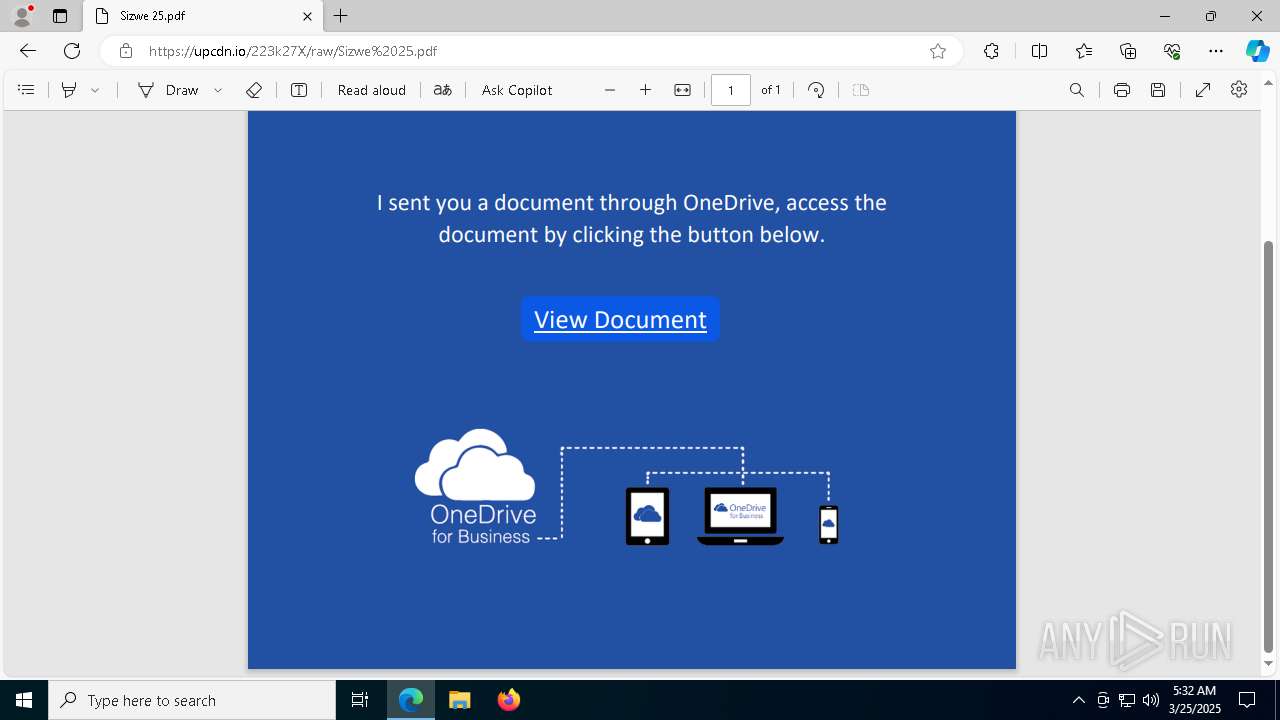
Task: Refresh the current page
Action: [72, 51]
